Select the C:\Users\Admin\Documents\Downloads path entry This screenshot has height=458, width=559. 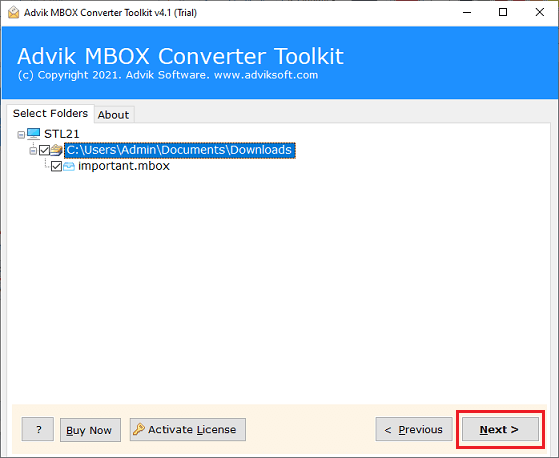pos(180,150)
